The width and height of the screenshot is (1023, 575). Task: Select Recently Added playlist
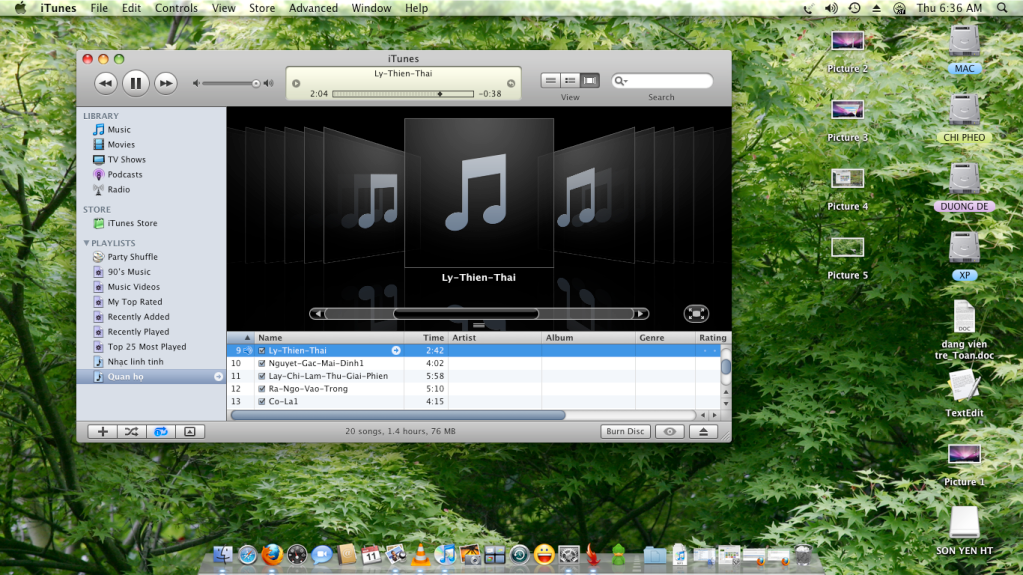pos(138,317)
